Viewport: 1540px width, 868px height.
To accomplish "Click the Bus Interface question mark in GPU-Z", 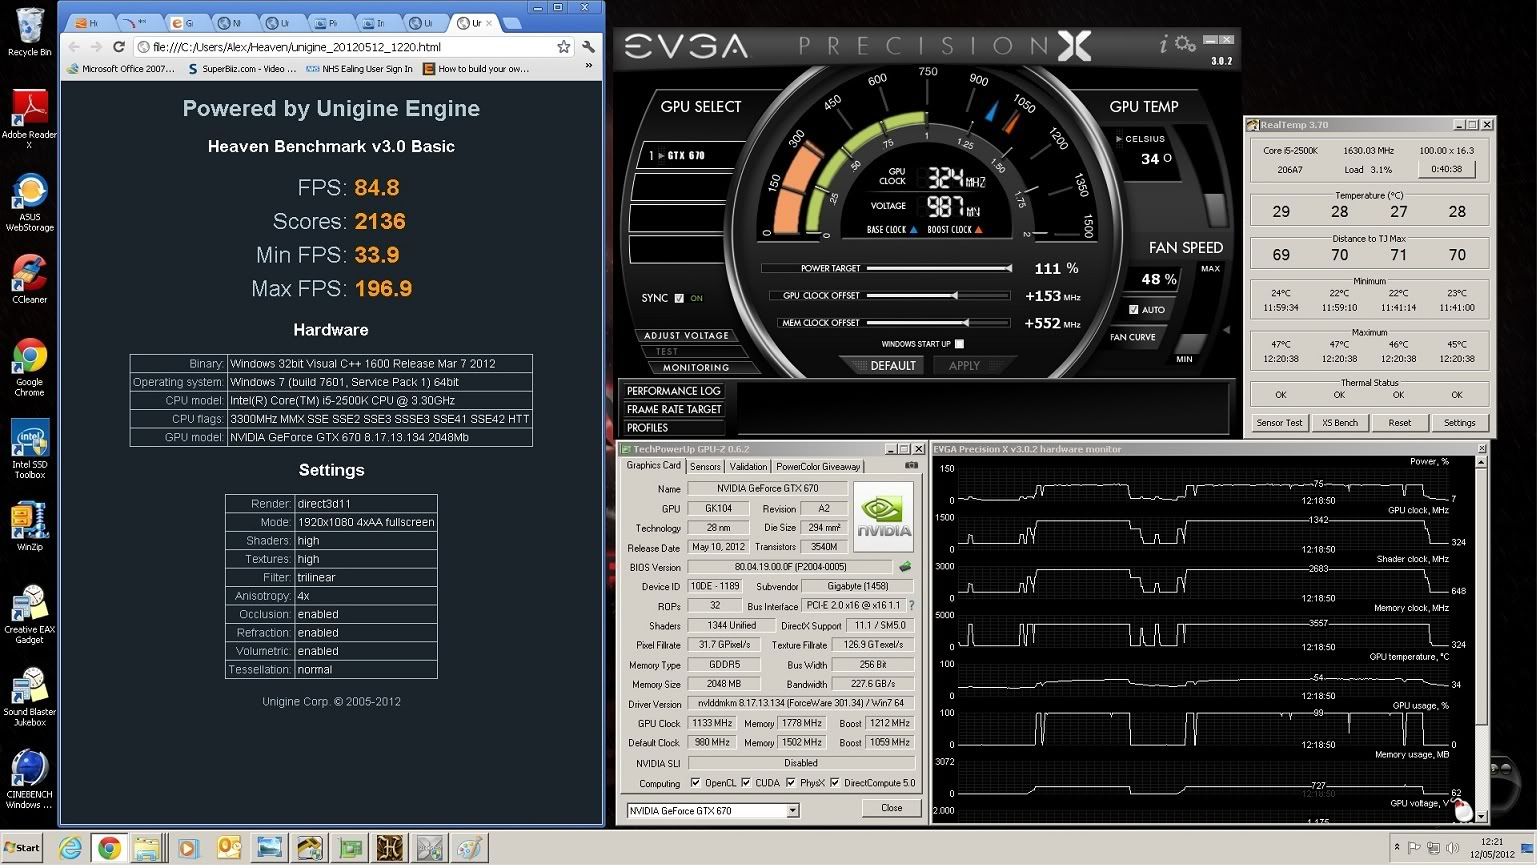I will 911,606.
